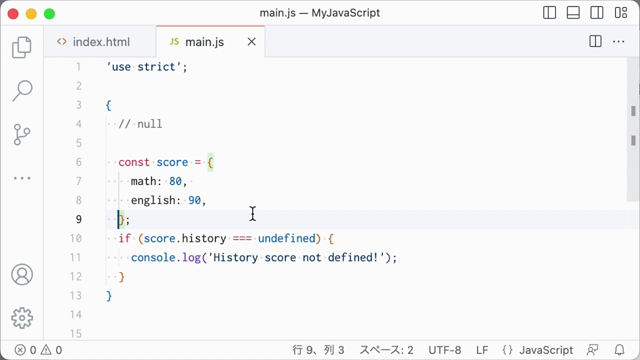This screenshot has width=640, height=360.
Task: Click 'log' method on line 11
Action: pyautogui.click(x=191, y=258)
